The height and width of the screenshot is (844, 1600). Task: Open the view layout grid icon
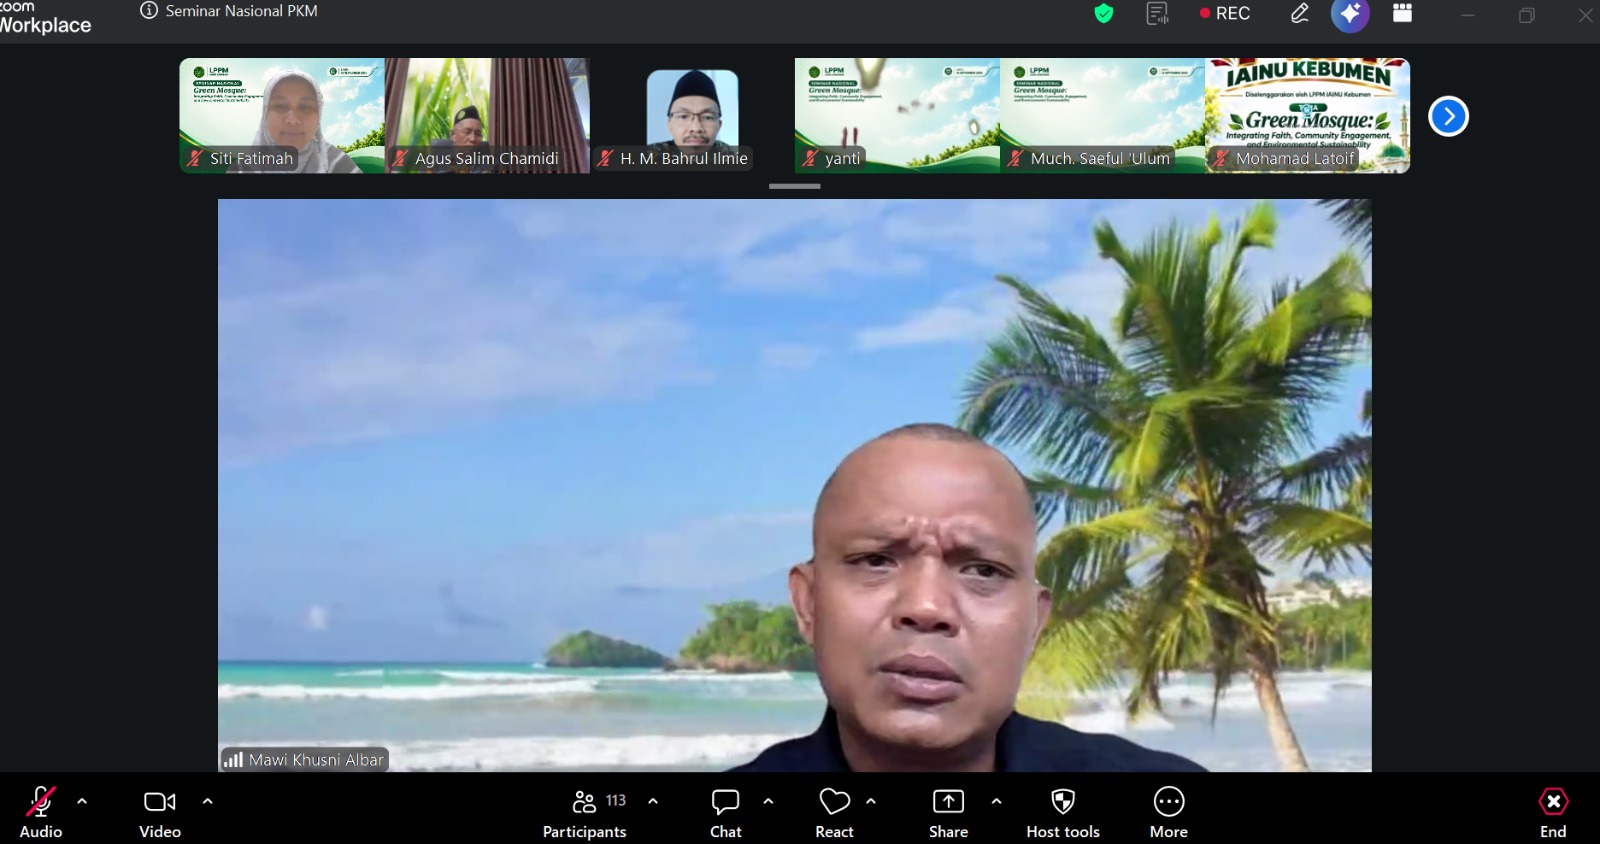[1402, 13]
